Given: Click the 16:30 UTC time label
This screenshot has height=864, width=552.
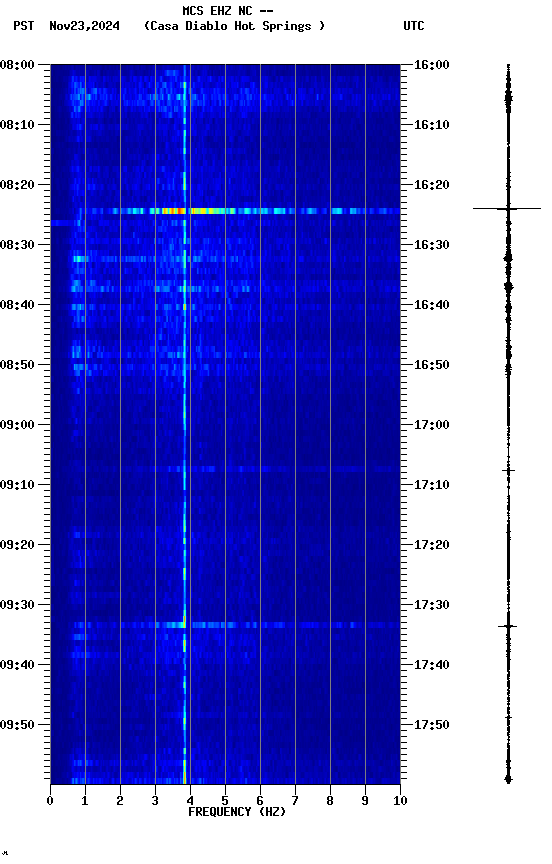Looking at the screenshot, I should pos(431,245).
